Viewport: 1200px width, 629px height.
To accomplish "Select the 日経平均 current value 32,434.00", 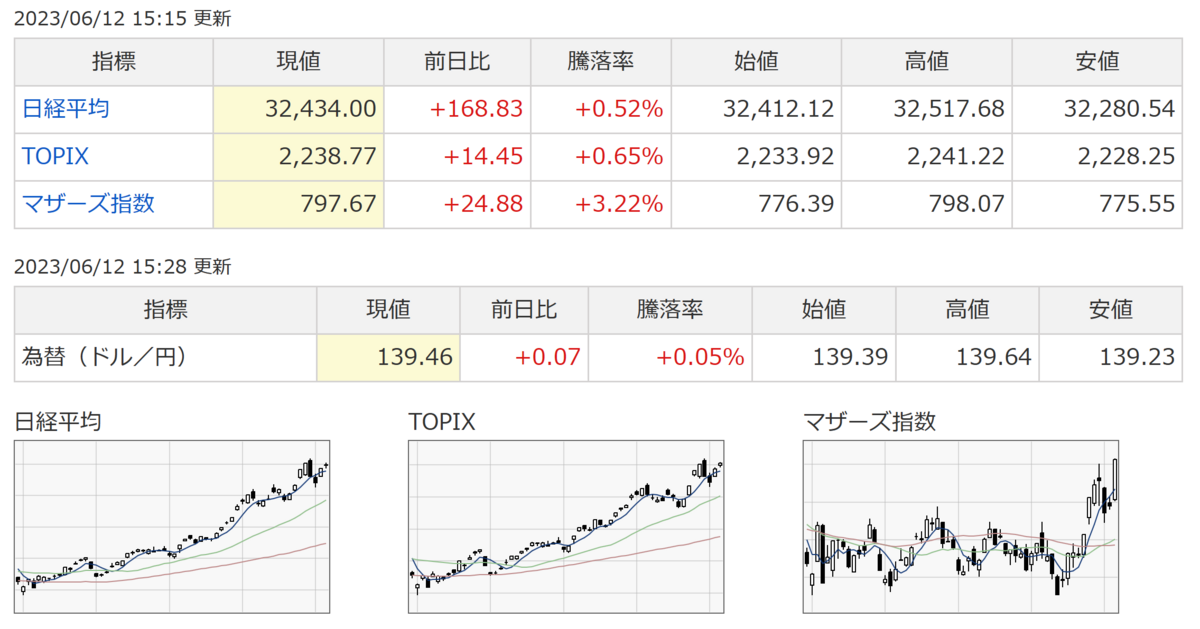I will point(321,109).
